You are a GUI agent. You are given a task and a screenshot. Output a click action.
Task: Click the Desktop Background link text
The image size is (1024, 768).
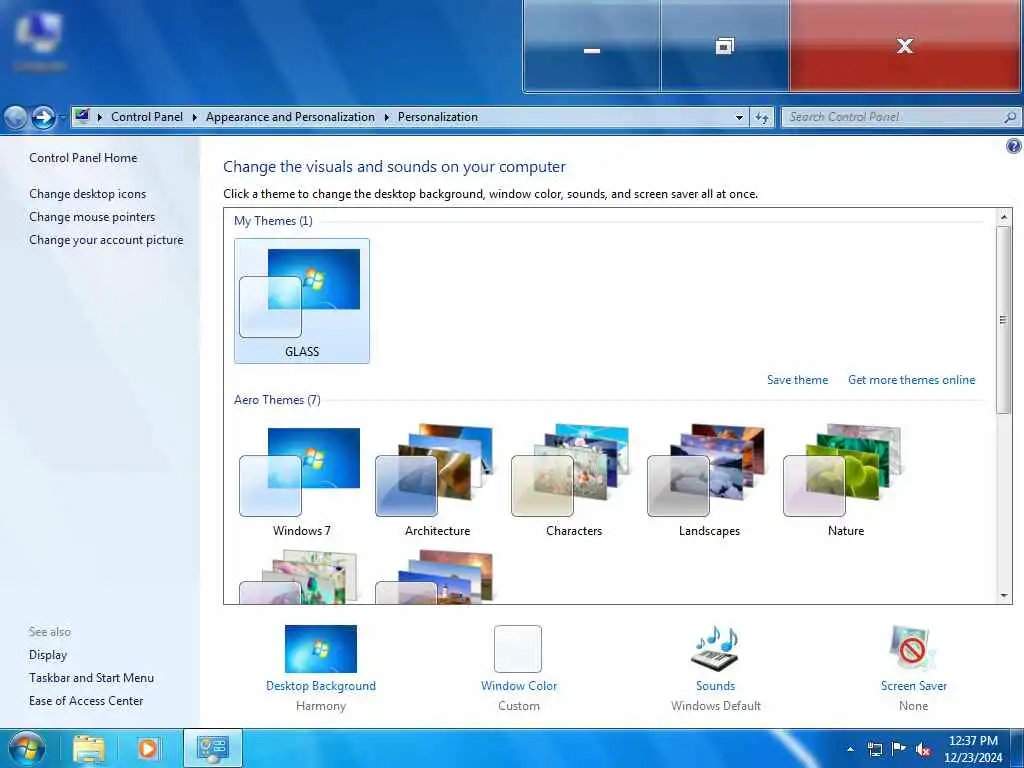pos(321,686)
